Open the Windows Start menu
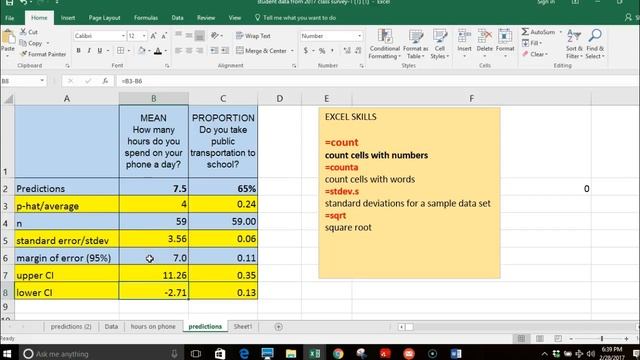The width and height of the screenshot is (640, 360). [7, 353]
